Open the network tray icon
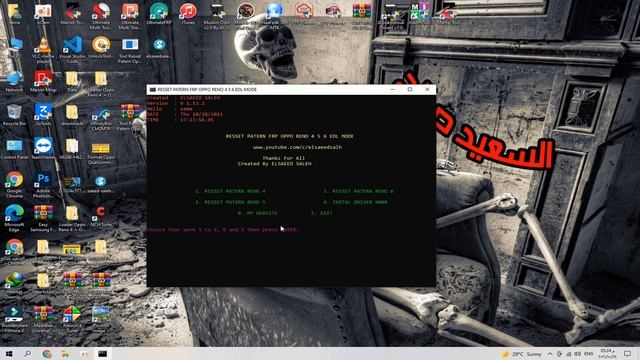The image size is (640, 360). pyautogui.click(x=569, y=354)
